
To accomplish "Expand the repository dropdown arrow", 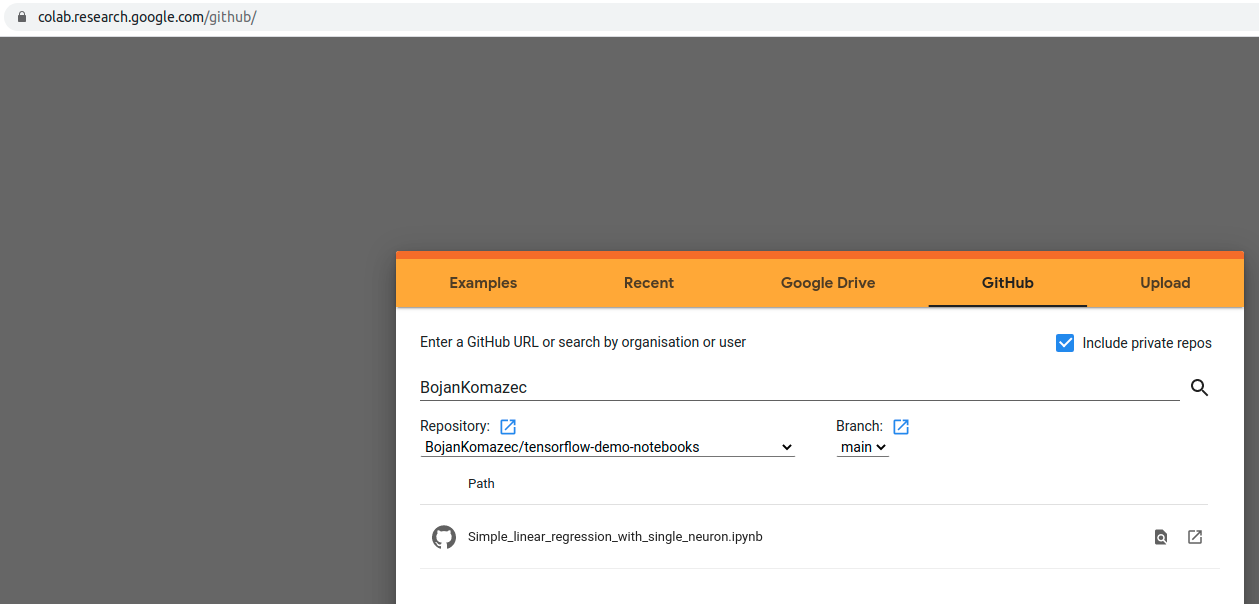I will (787, 447).
